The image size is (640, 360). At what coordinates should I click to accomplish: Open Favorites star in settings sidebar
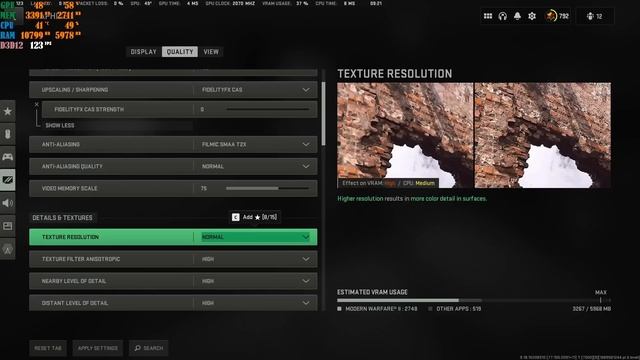[x=8, y=111]
